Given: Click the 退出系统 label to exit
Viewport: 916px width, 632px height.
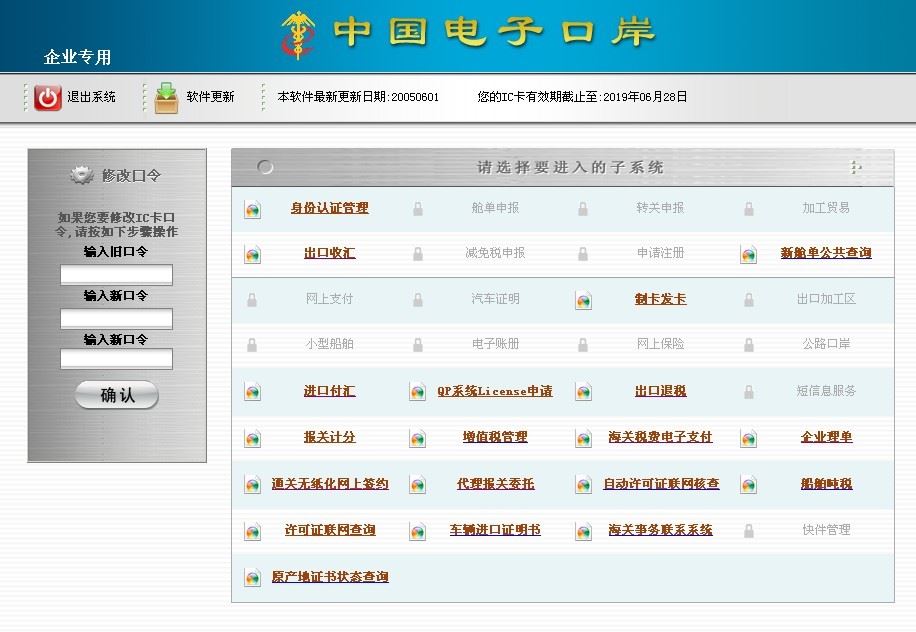Looking at the screenshot, I should (x=91, y=97).
